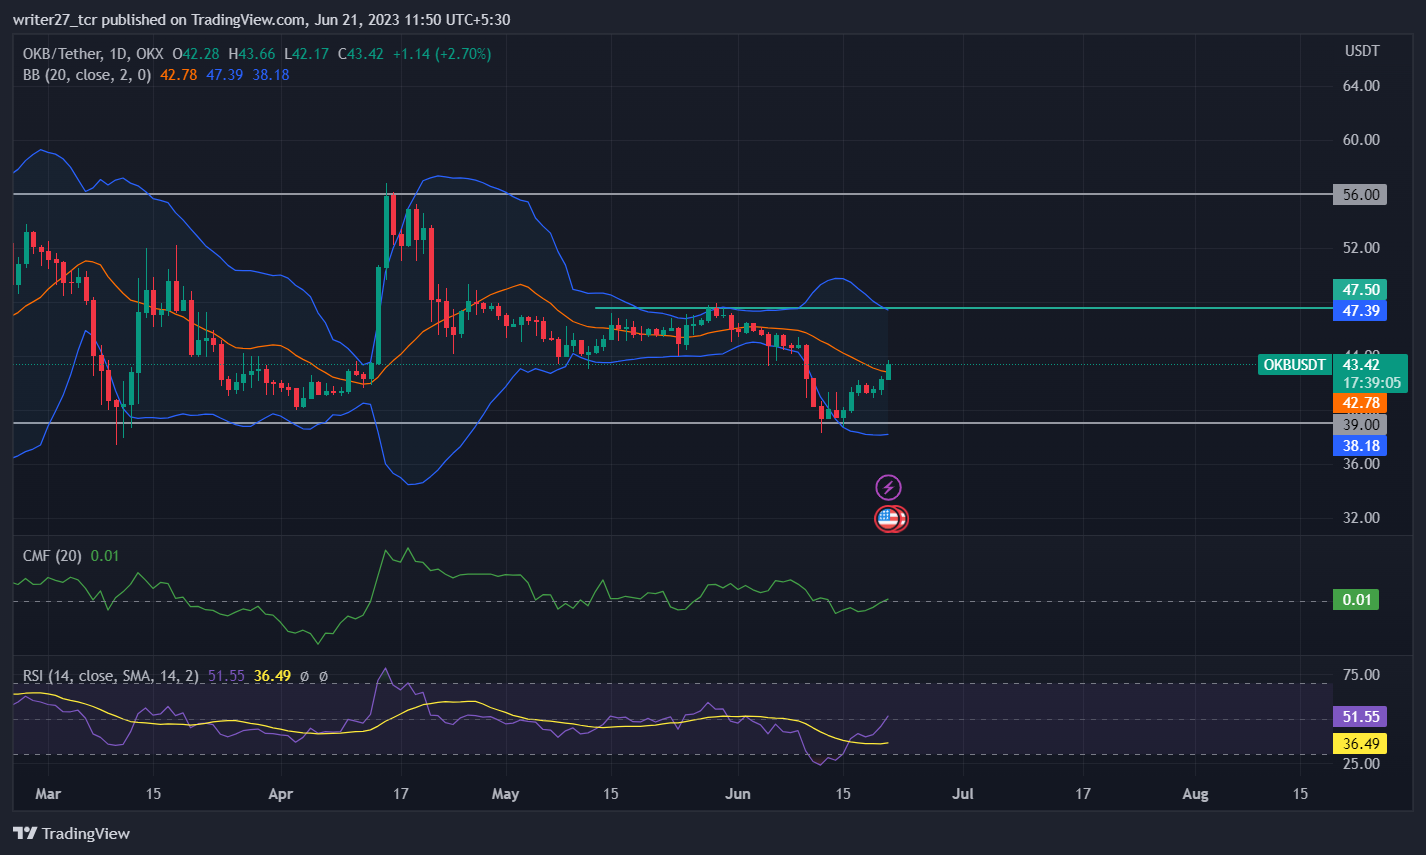The width and height of the screenshot is (1426, 855).
Task: Click the 39.00 support line price label
Action: tap(1361, 425)
